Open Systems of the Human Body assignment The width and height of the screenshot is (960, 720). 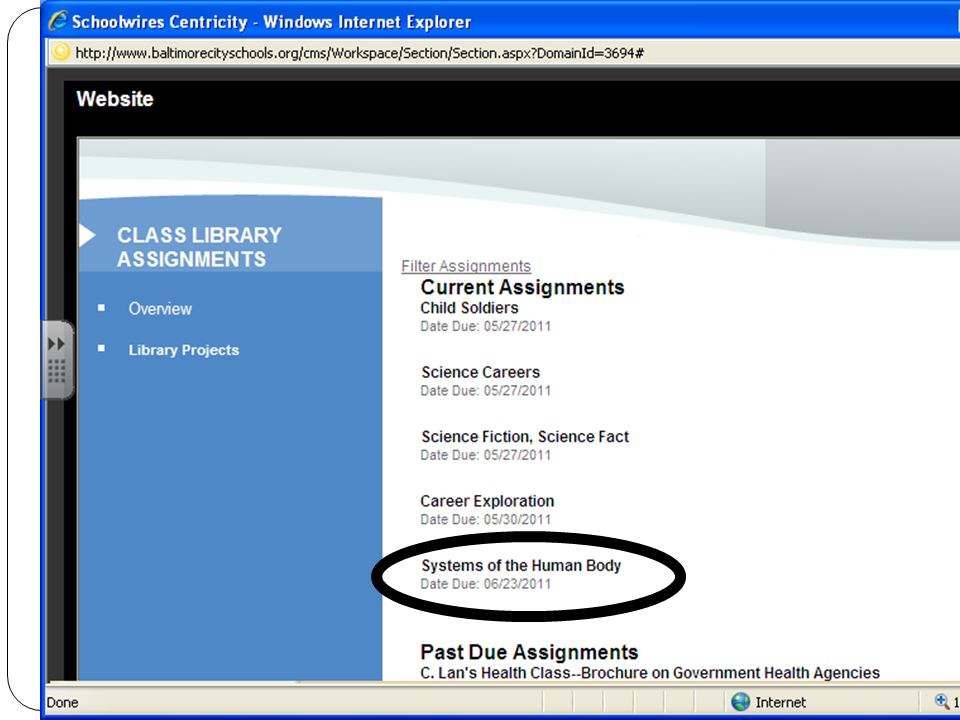click(521, 565)
